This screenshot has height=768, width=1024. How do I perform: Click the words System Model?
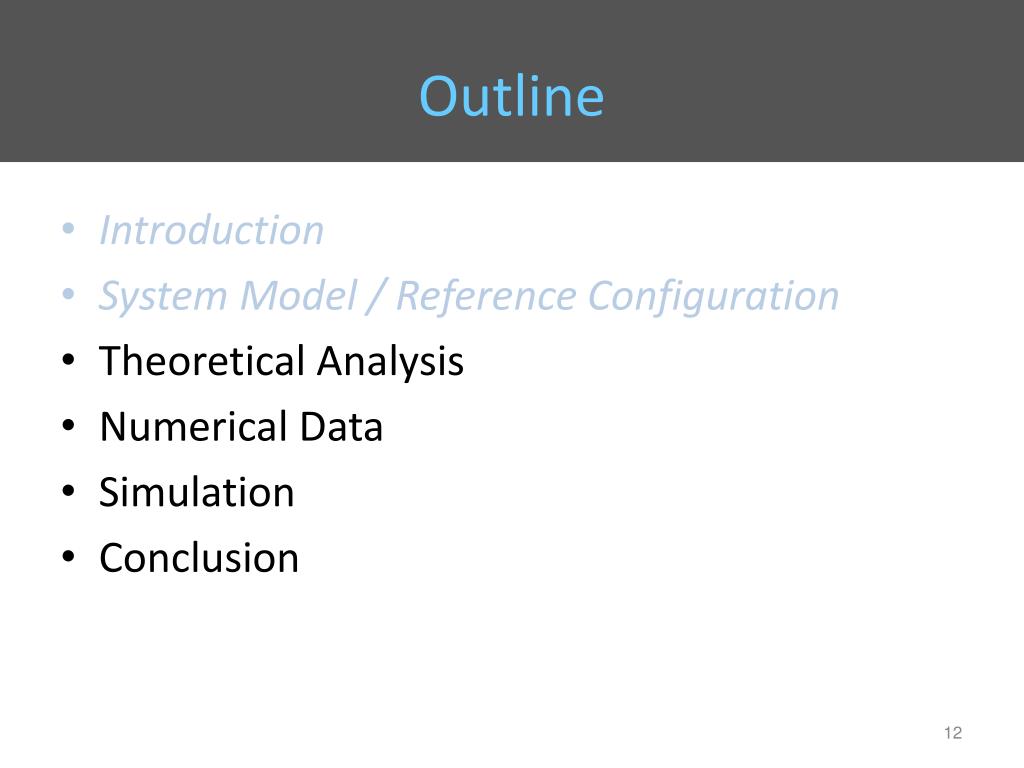point(228,296)
